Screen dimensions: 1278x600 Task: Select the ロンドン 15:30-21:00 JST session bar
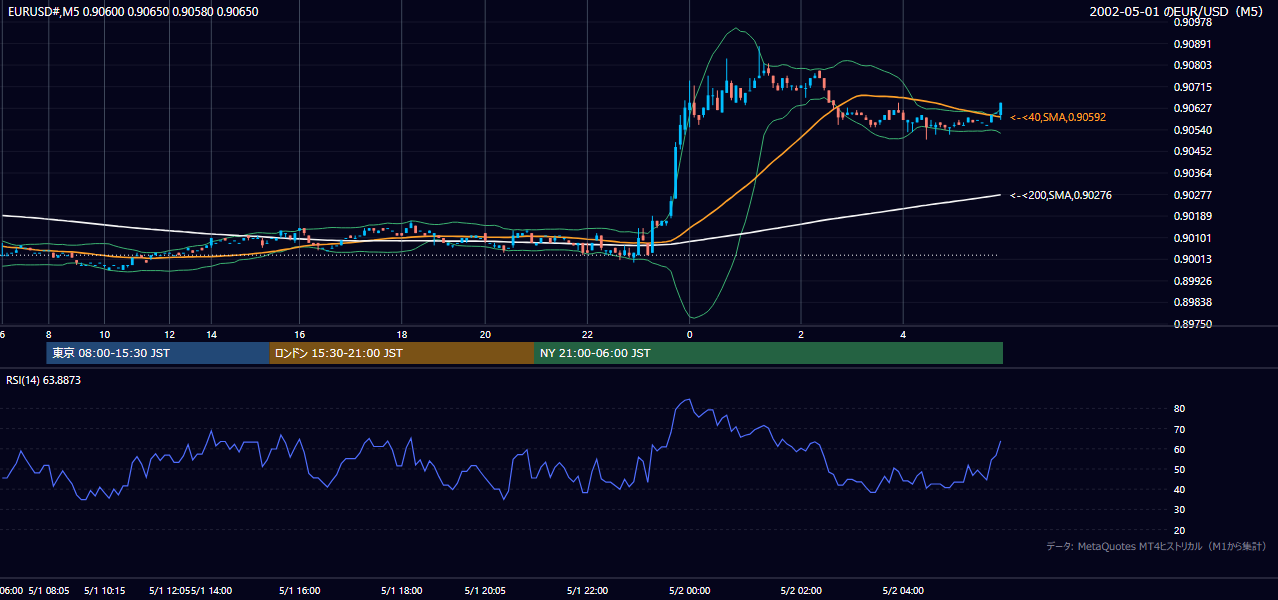coord(402,353)
